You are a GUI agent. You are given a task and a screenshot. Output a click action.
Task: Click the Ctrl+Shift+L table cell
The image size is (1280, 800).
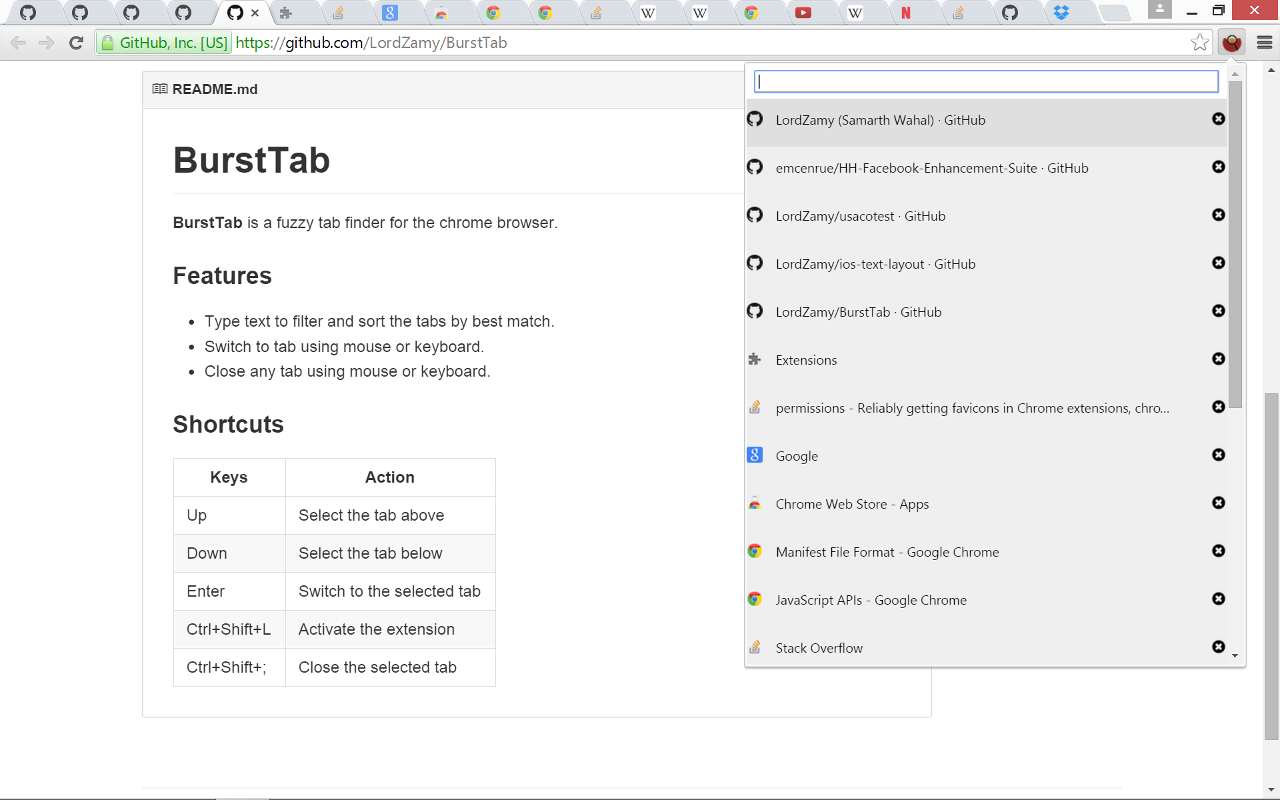pos(230,629)
